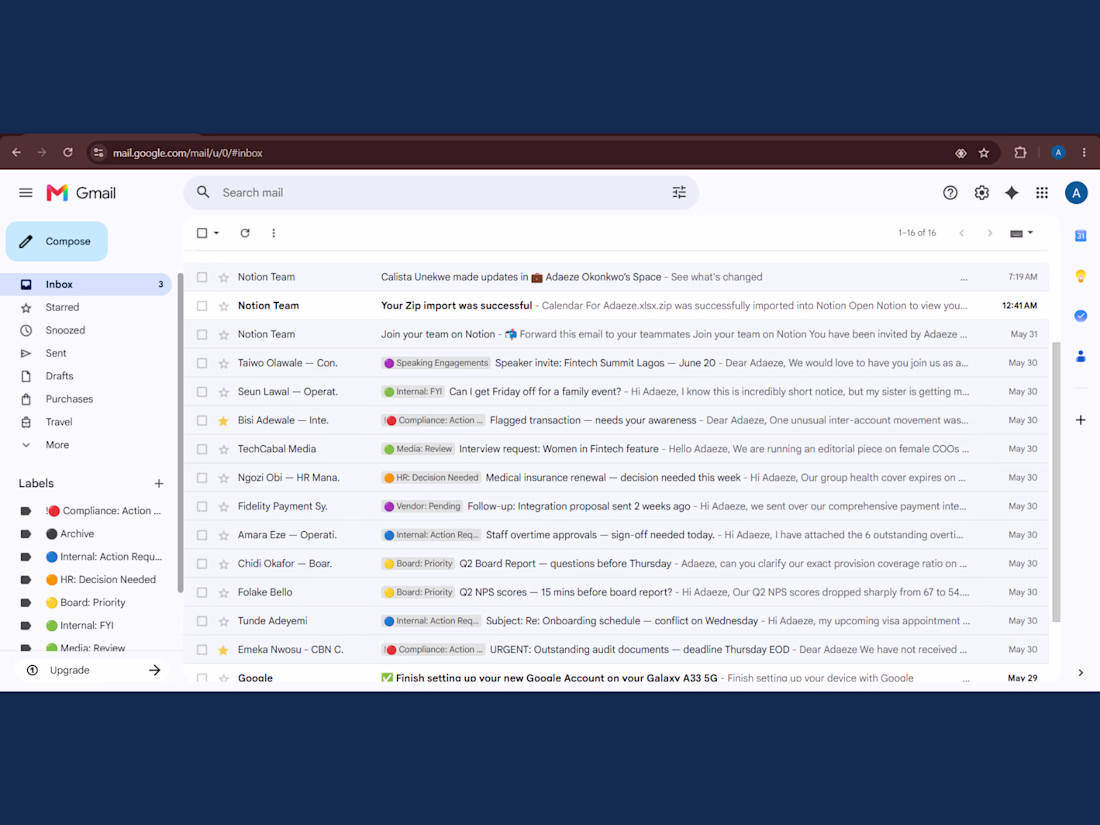Screen dimensions: 1100x825
Task: Star the Seun Lawal email
Action: (224, 392)
